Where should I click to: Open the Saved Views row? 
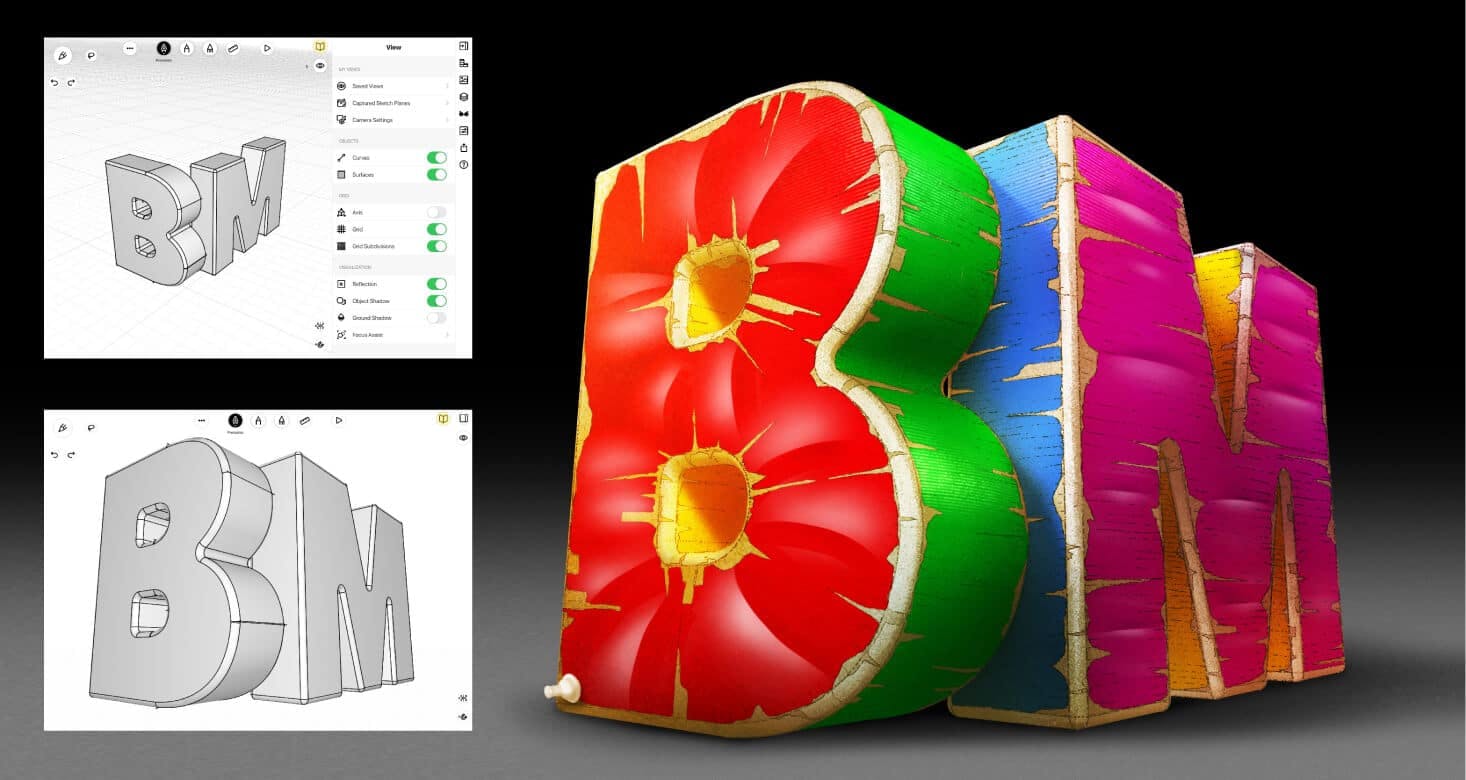pyautogui.click(x=394, y=87)
